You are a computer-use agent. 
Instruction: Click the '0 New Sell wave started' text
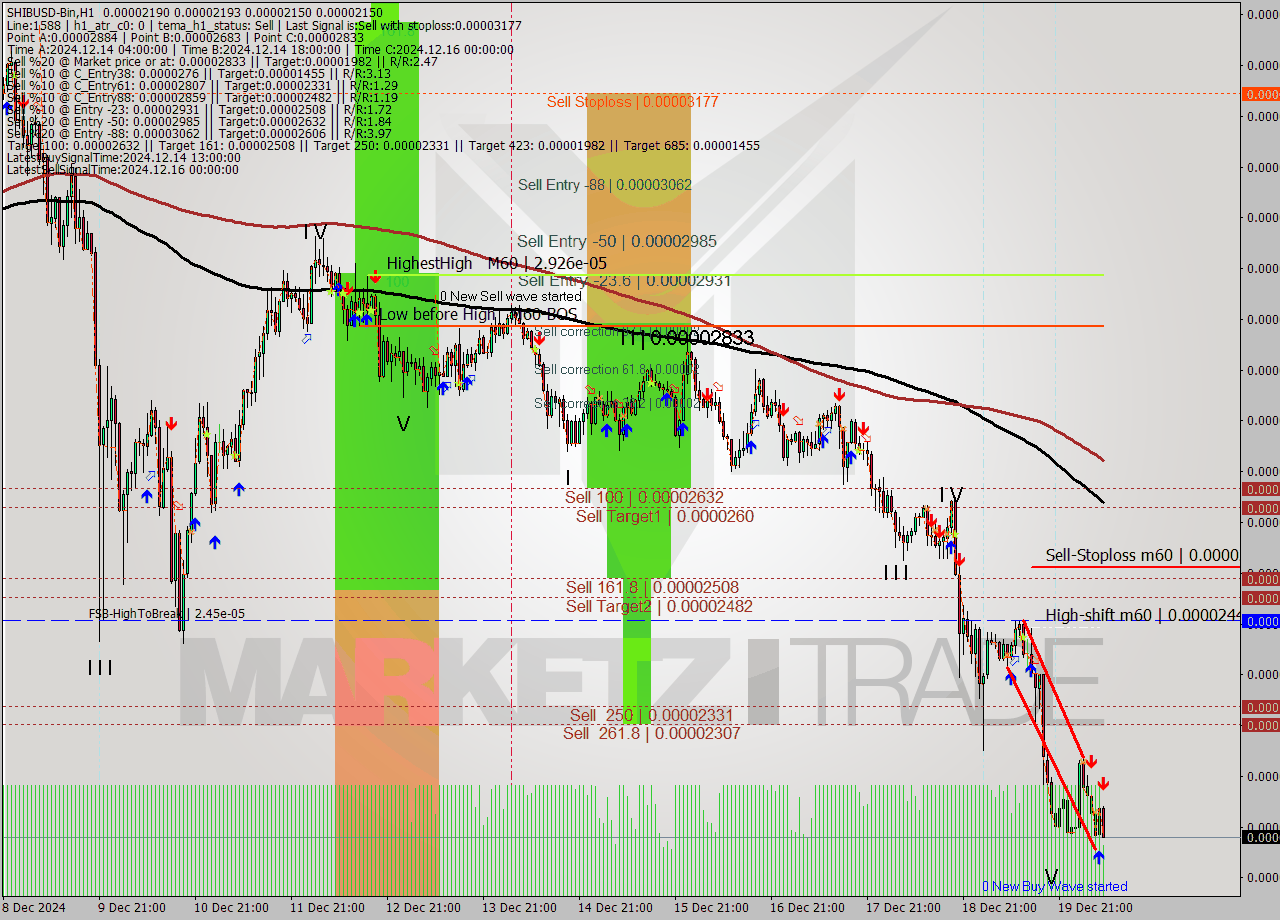coord(510,296)
